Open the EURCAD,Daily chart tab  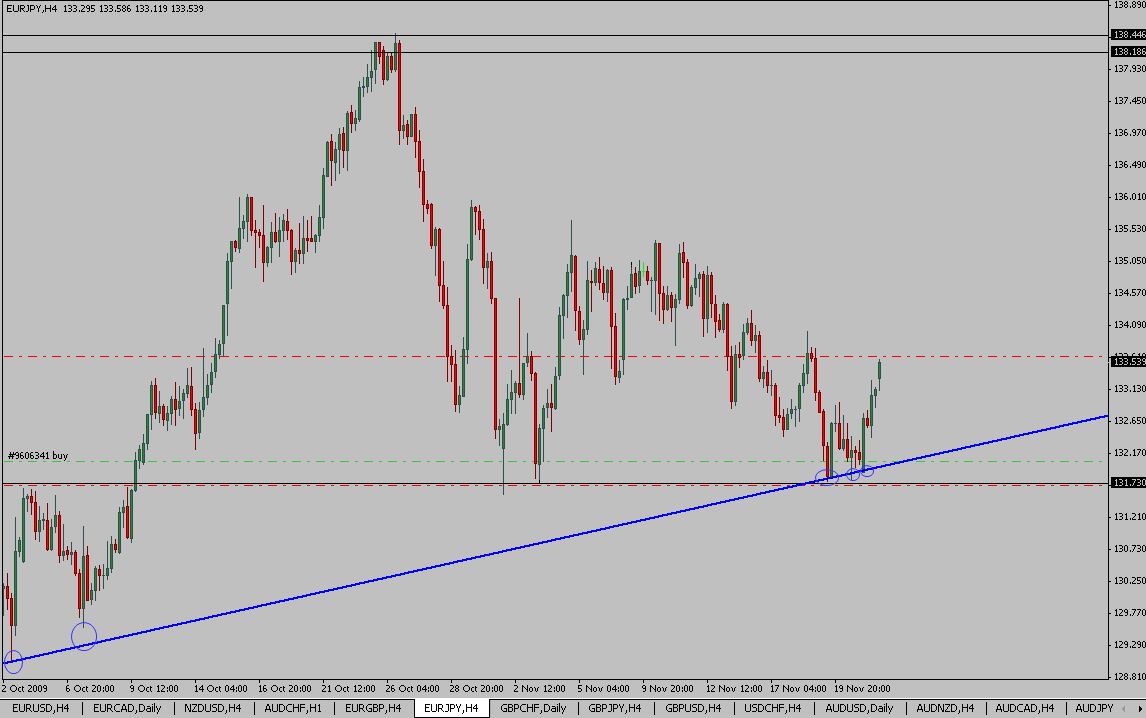point(127,708)
